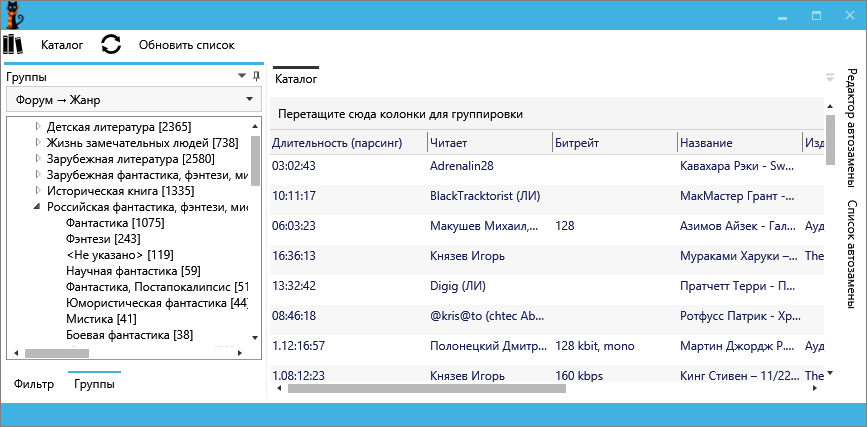Viewport: 867px width, 427px height.
Task: Select Фэнтези [243] genre
Action: click(103, 239)
